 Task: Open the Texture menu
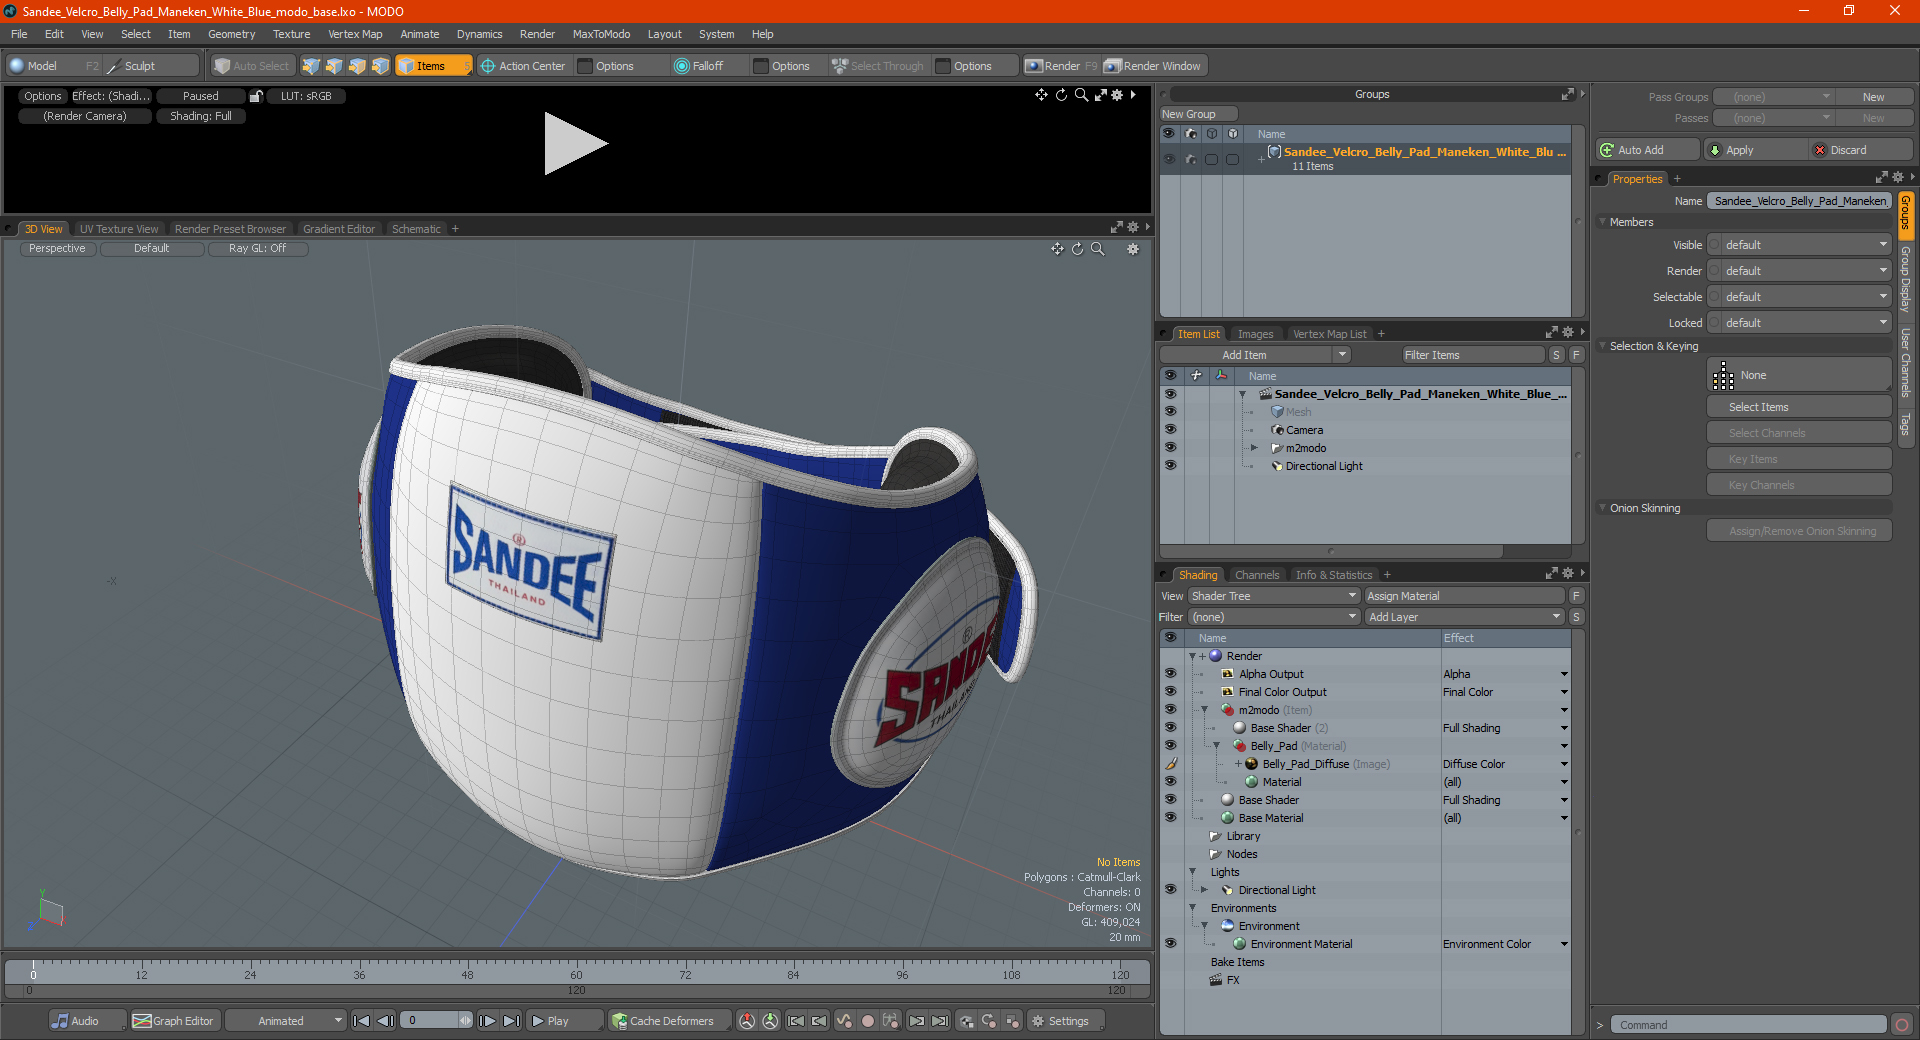[291, 34]
